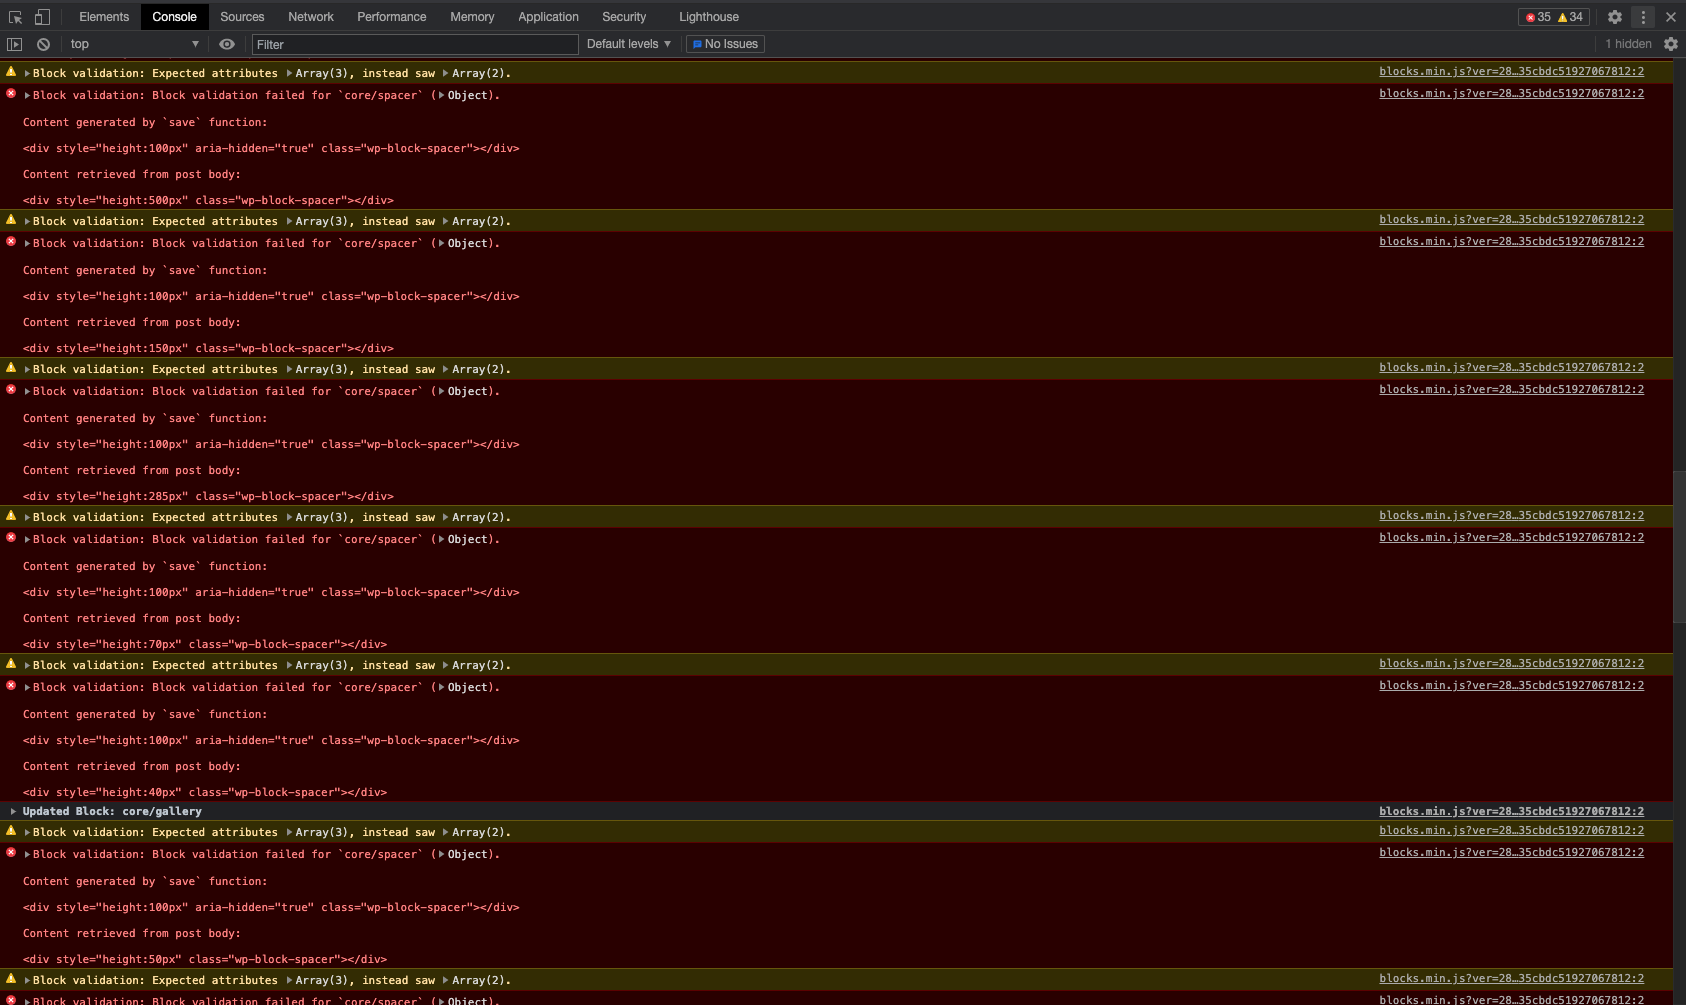This screenshot has height=1005, width=1686.
Task: Open the customize DevTools kebab menu
Action: coord(1643,17)
